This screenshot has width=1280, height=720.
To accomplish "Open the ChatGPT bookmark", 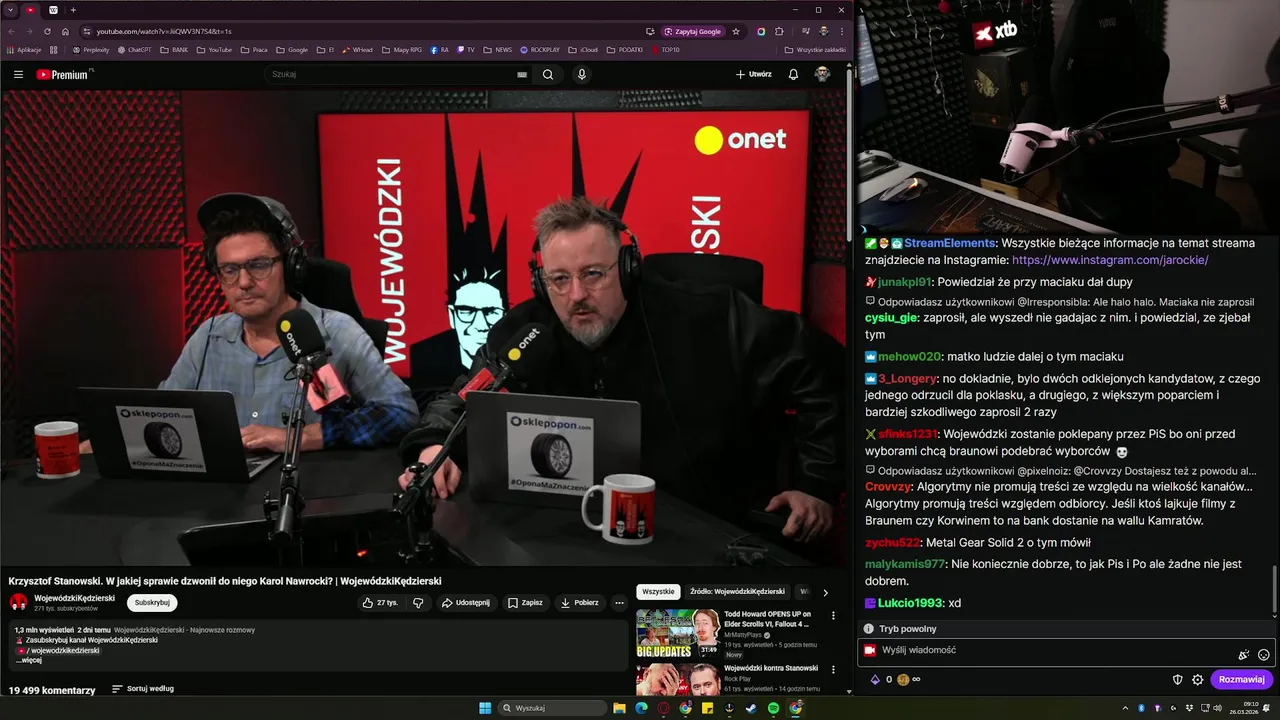I will pos(135,49).
